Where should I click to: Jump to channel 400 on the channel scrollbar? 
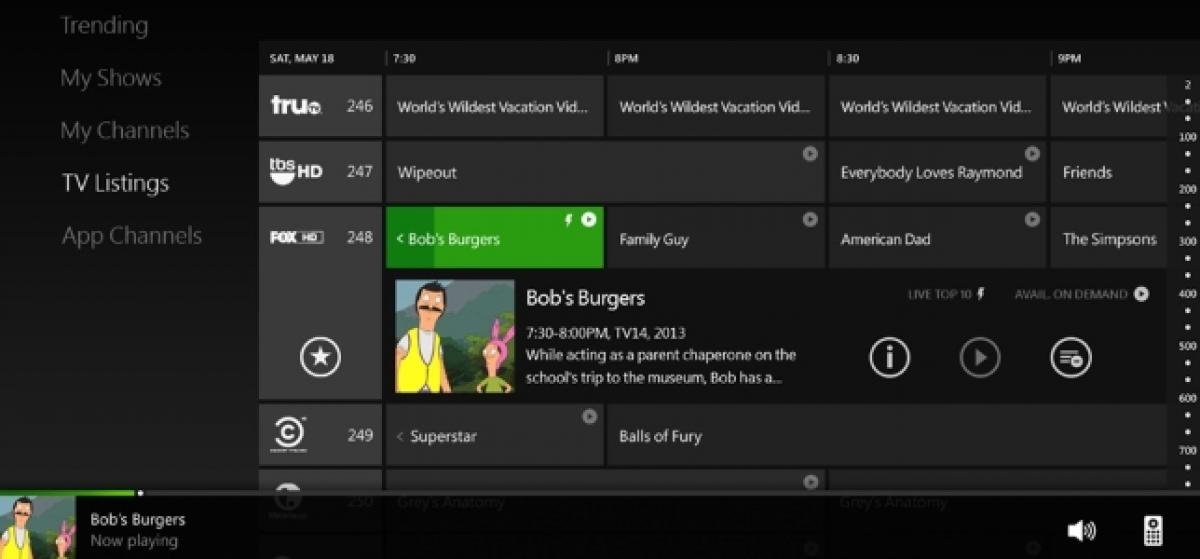1188,294
